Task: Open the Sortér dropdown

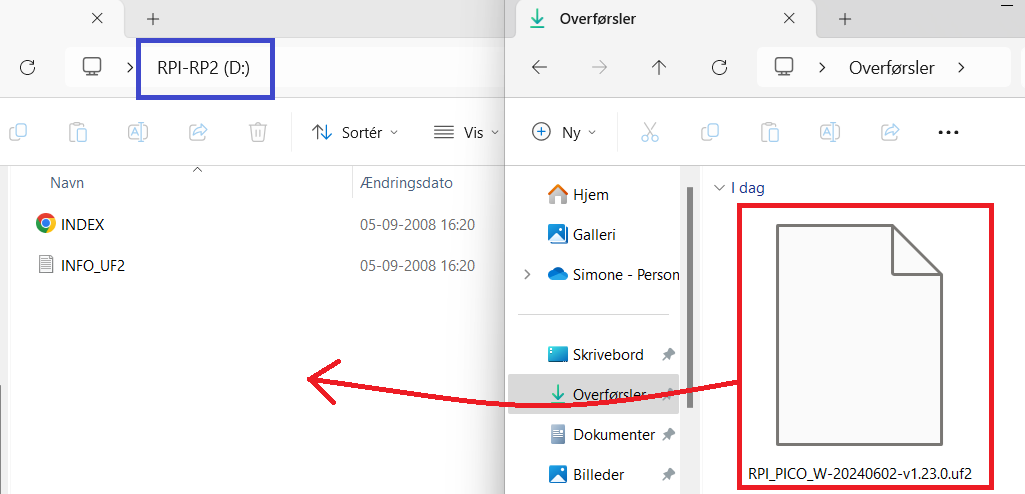Action: [355, 133]
